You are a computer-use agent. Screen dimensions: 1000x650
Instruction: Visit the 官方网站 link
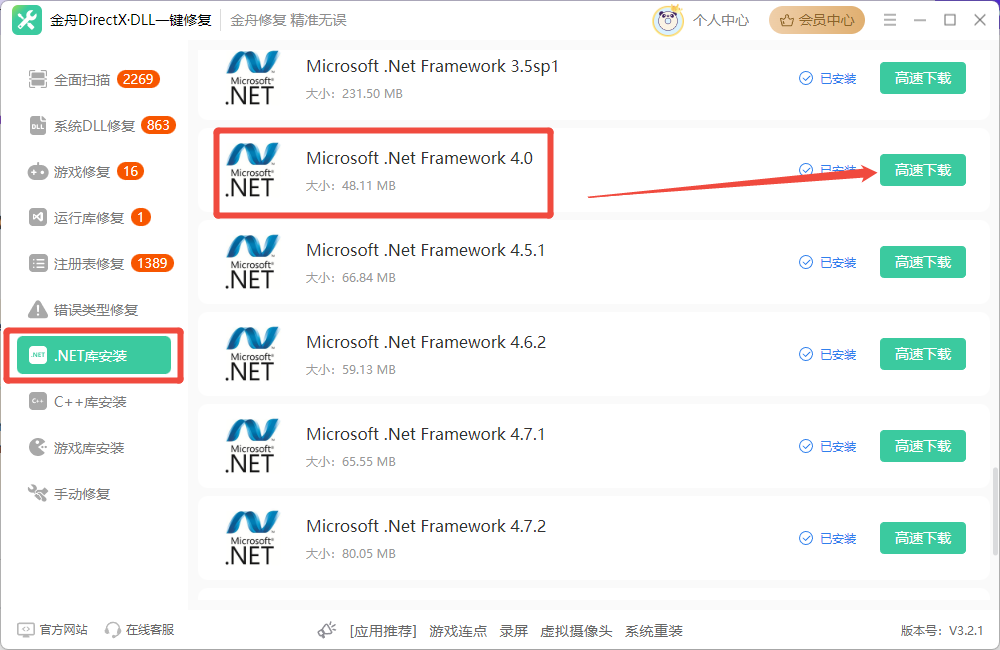click(x=64, y=630)
